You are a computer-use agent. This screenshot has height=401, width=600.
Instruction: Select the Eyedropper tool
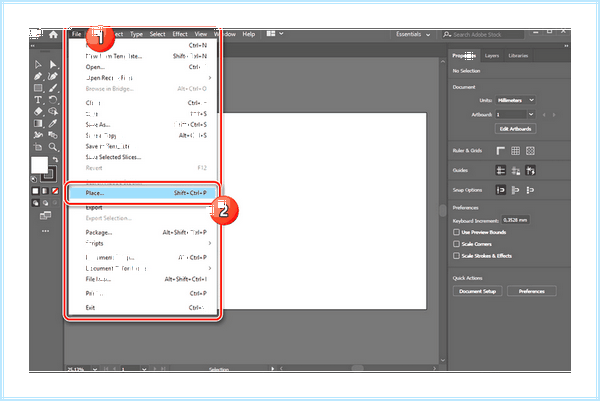click(53, 123)
